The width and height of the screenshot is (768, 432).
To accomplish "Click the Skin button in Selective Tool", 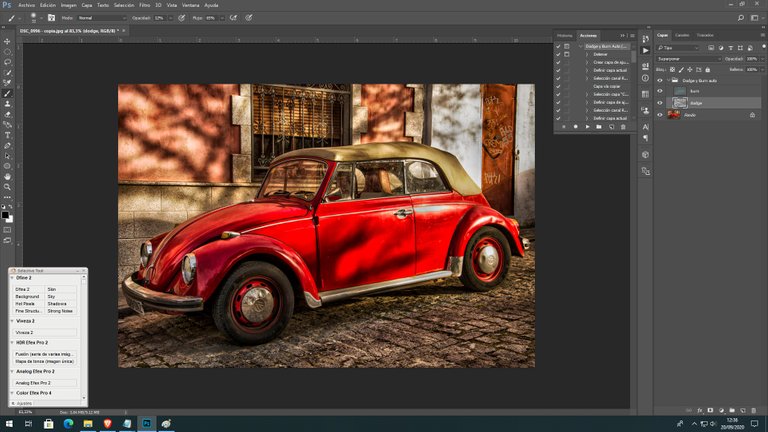I will tap(60, 289).
